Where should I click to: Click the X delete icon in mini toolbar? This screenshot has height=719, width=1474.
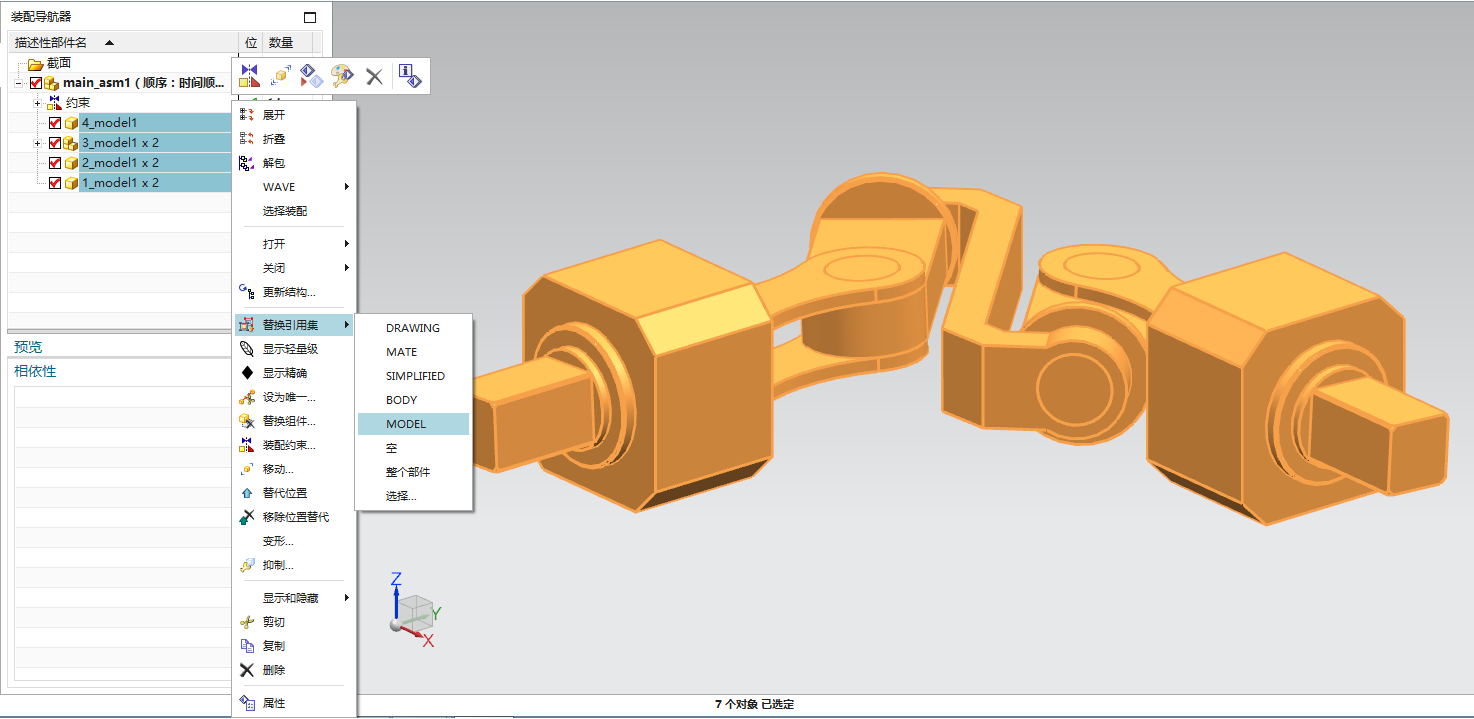click(374, 76)
